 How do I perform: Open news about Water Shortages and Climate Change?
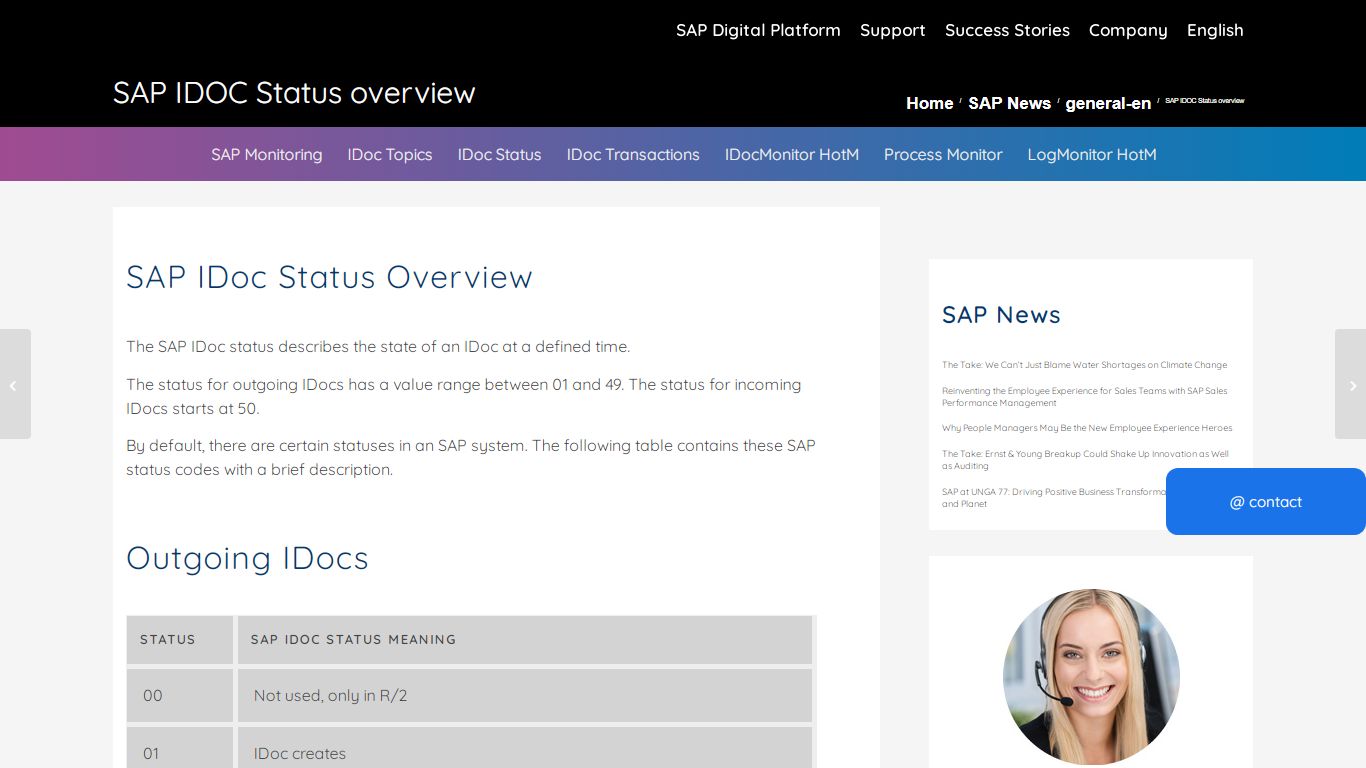1084,365
